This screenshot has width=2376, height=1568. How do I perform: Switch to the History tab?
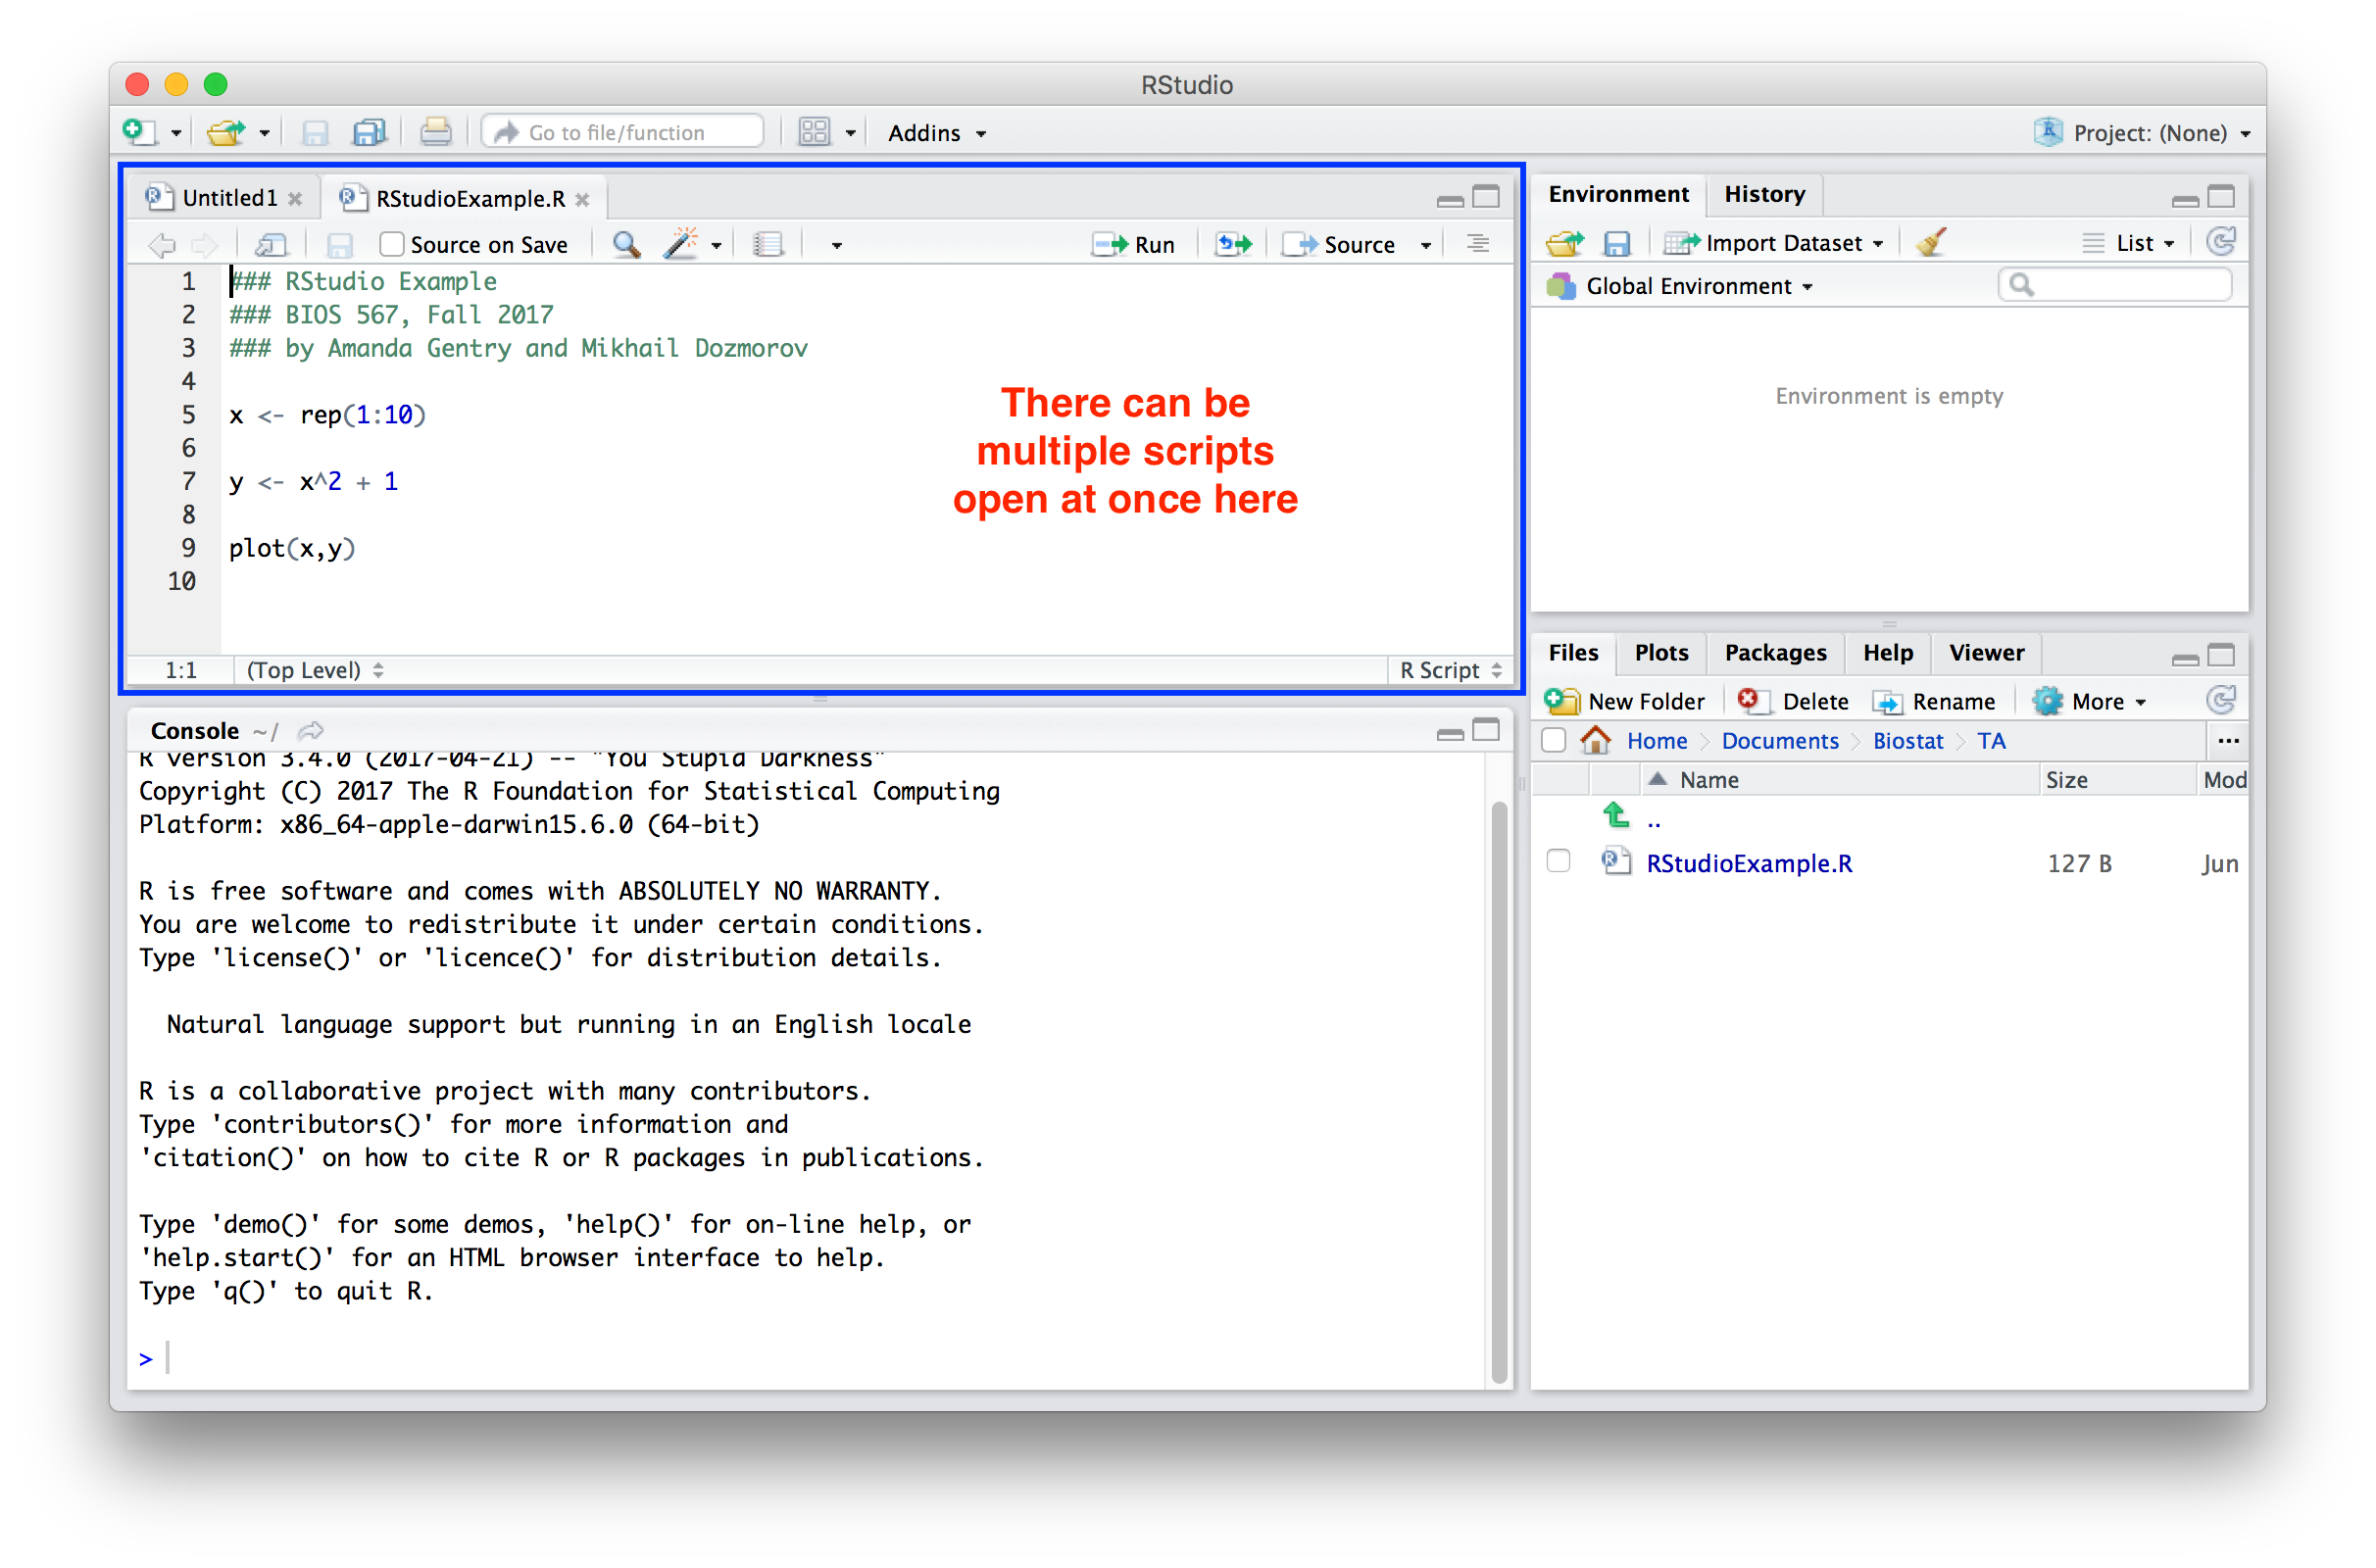tap(1764, 195)
